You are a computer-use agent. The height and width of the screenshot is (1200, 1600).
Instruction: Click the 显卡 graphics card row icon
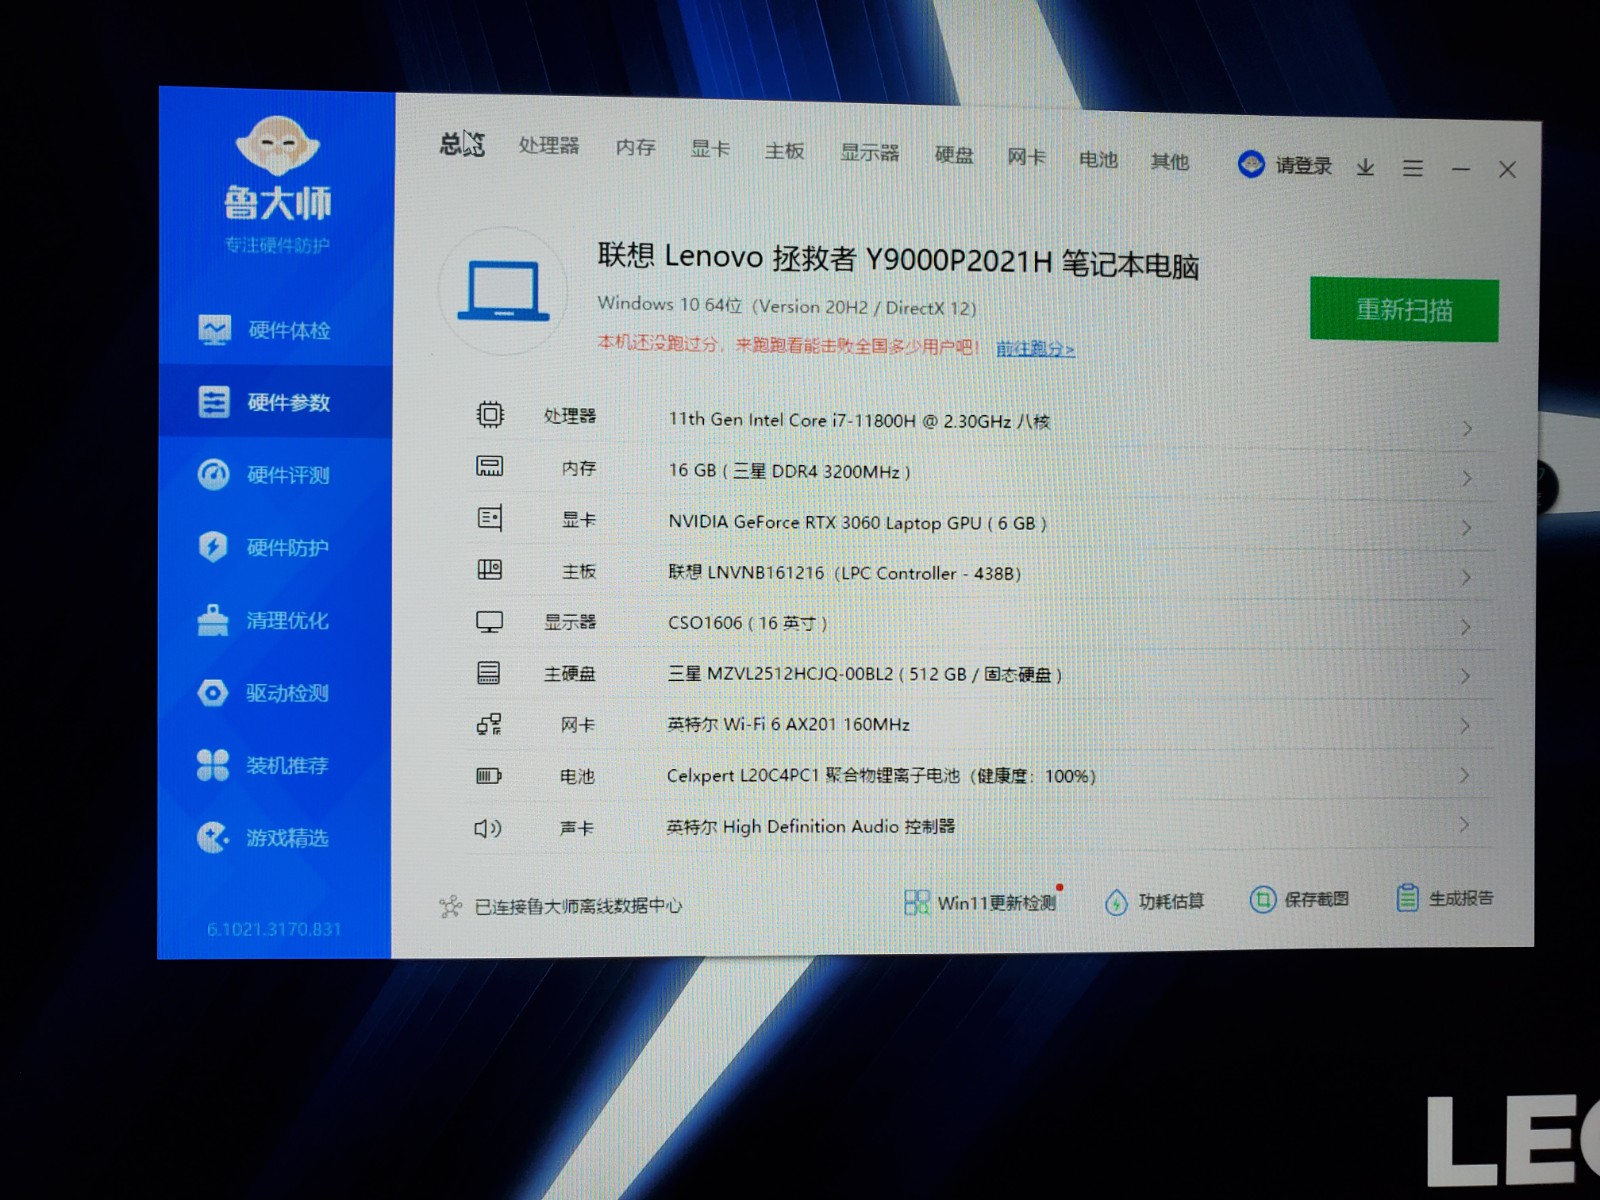pos(490,518)
